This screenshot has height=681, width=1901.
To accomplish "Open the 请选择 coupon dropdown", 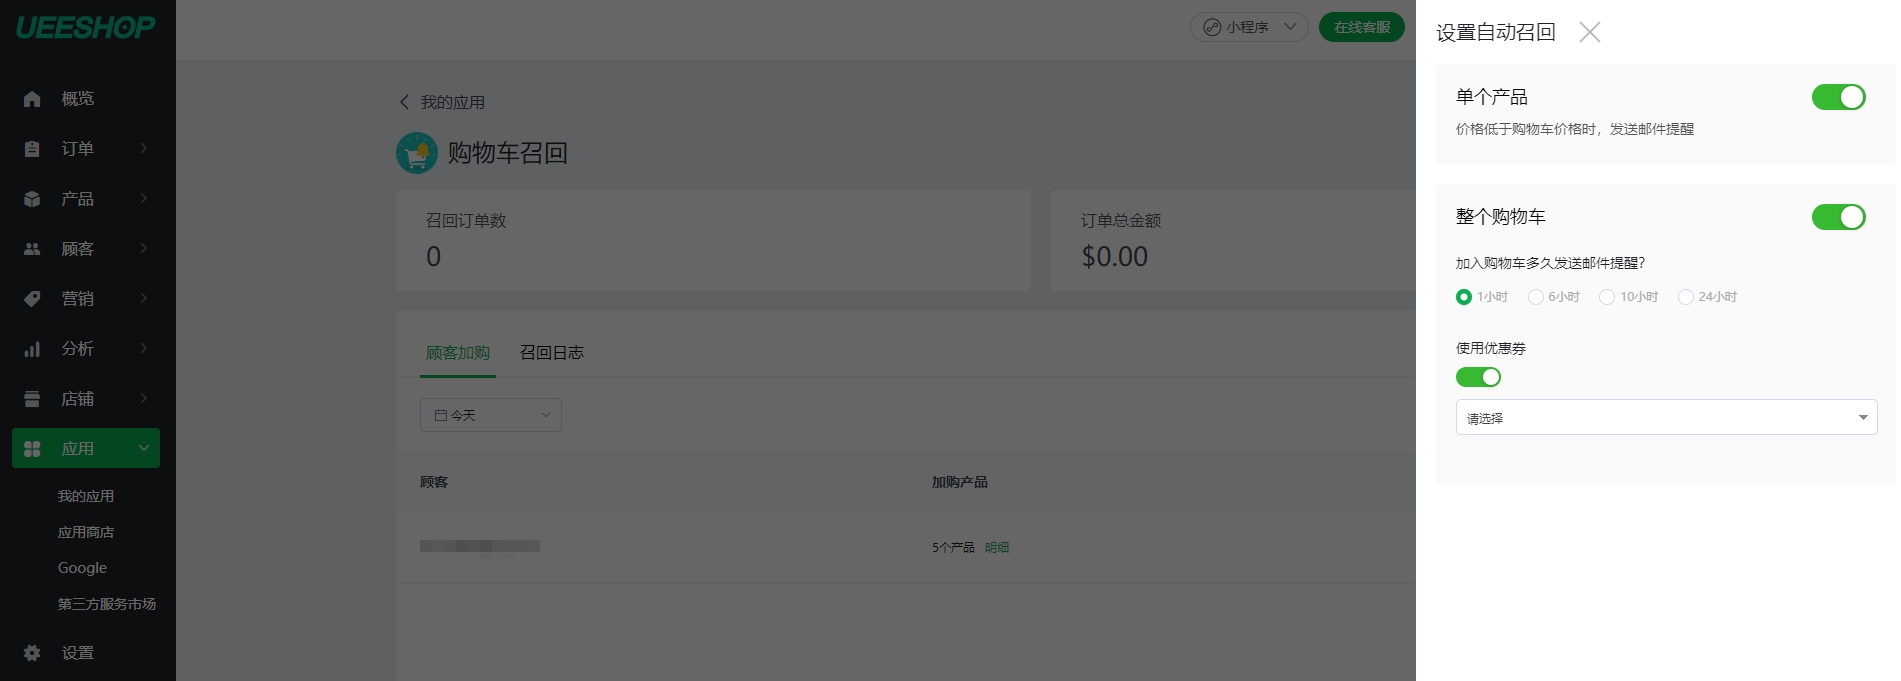I will point(1666,417).
